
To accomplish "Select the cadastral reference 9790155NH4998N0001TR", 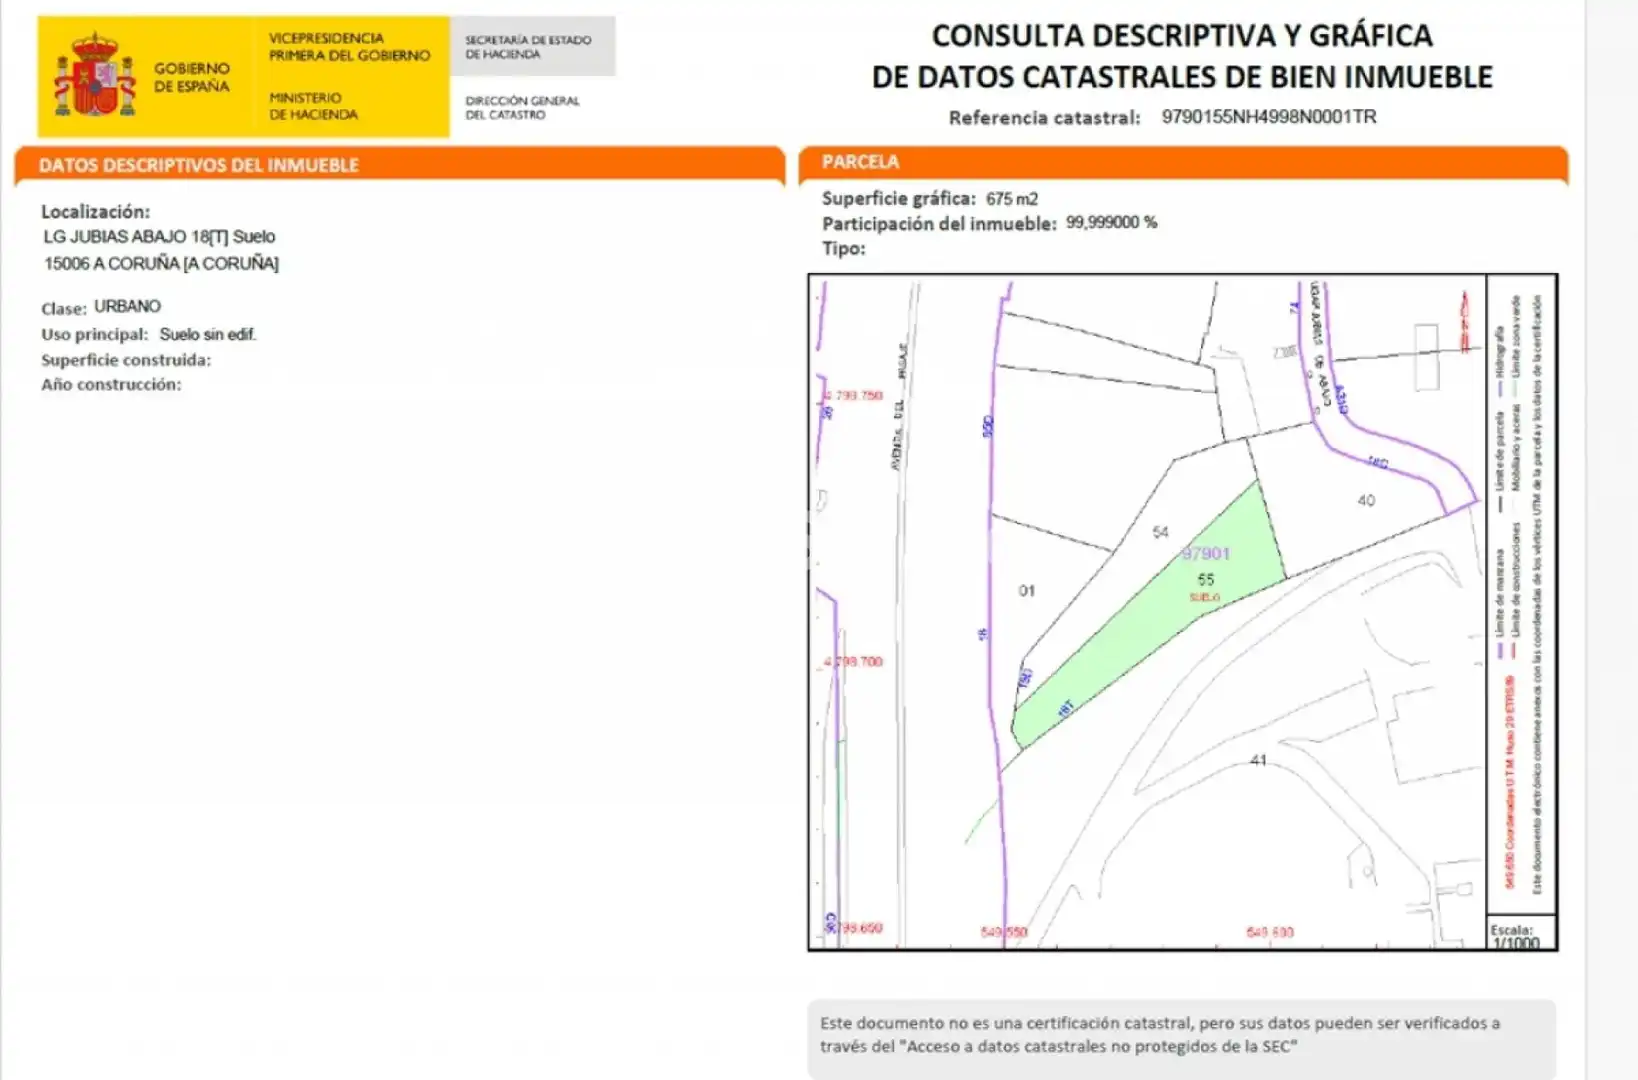I will pos(1268,117).
